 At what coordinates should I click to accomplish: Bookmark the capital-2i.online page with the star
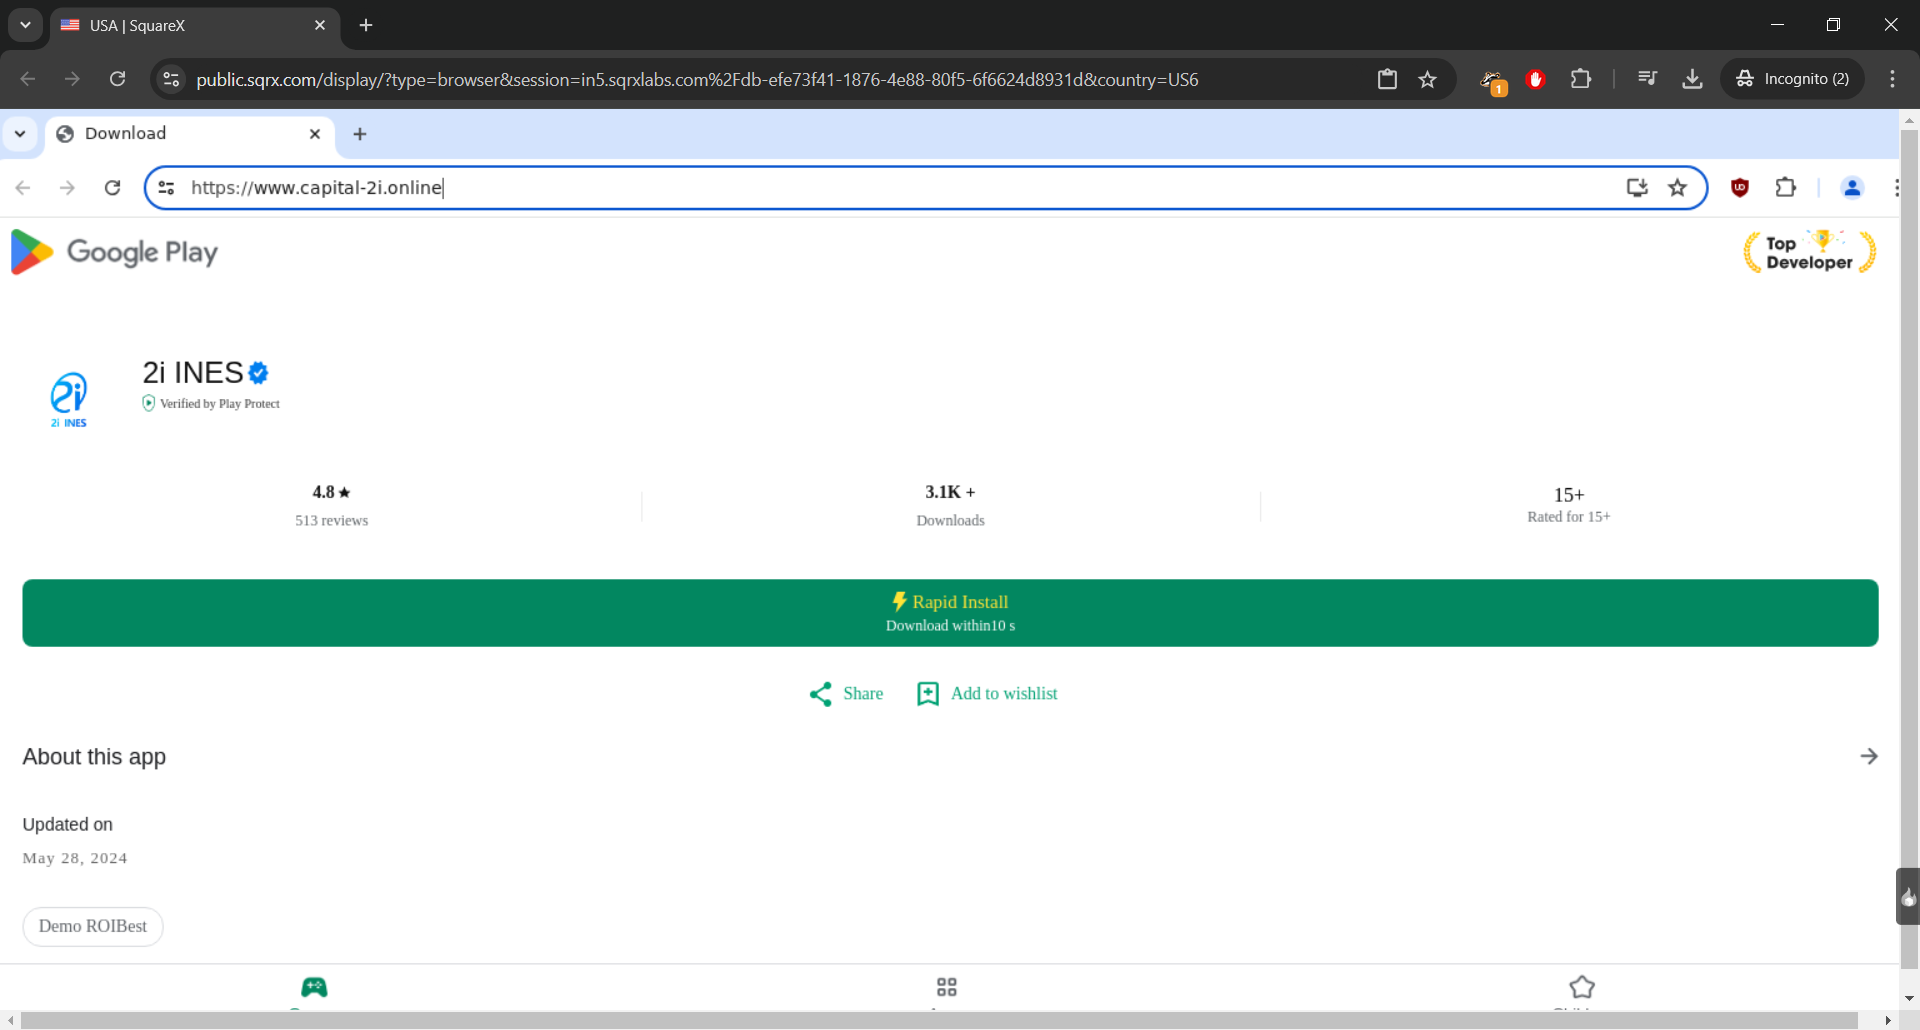[1677, 187]
